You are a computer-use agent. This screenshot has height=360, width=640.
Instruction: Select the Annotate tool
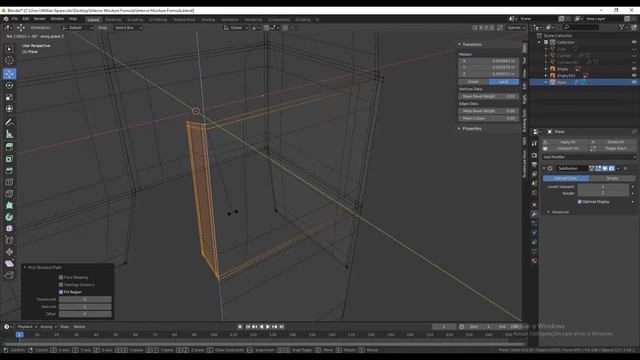(9, 122)
